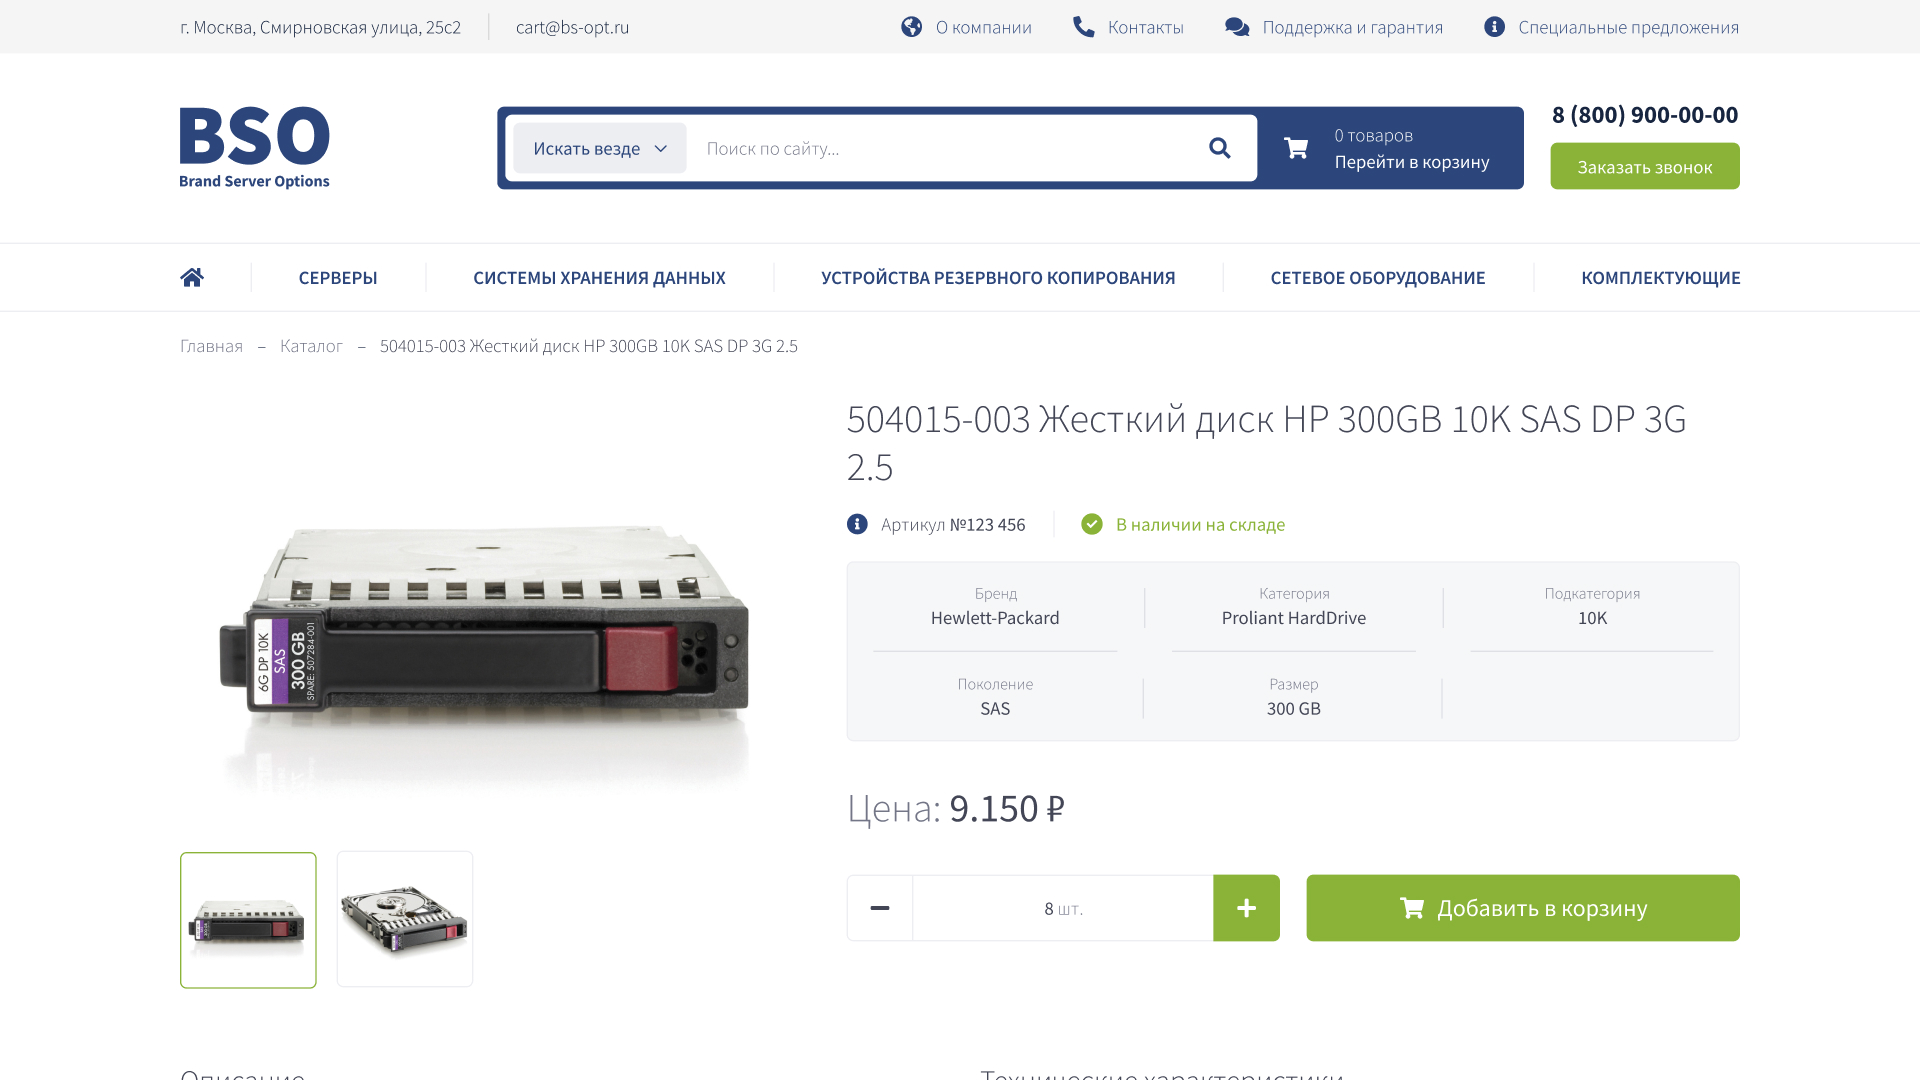Click the phone icon beside Контакты
The height and width of the screenshot is (1080, 1920).
coord(1084,27)
